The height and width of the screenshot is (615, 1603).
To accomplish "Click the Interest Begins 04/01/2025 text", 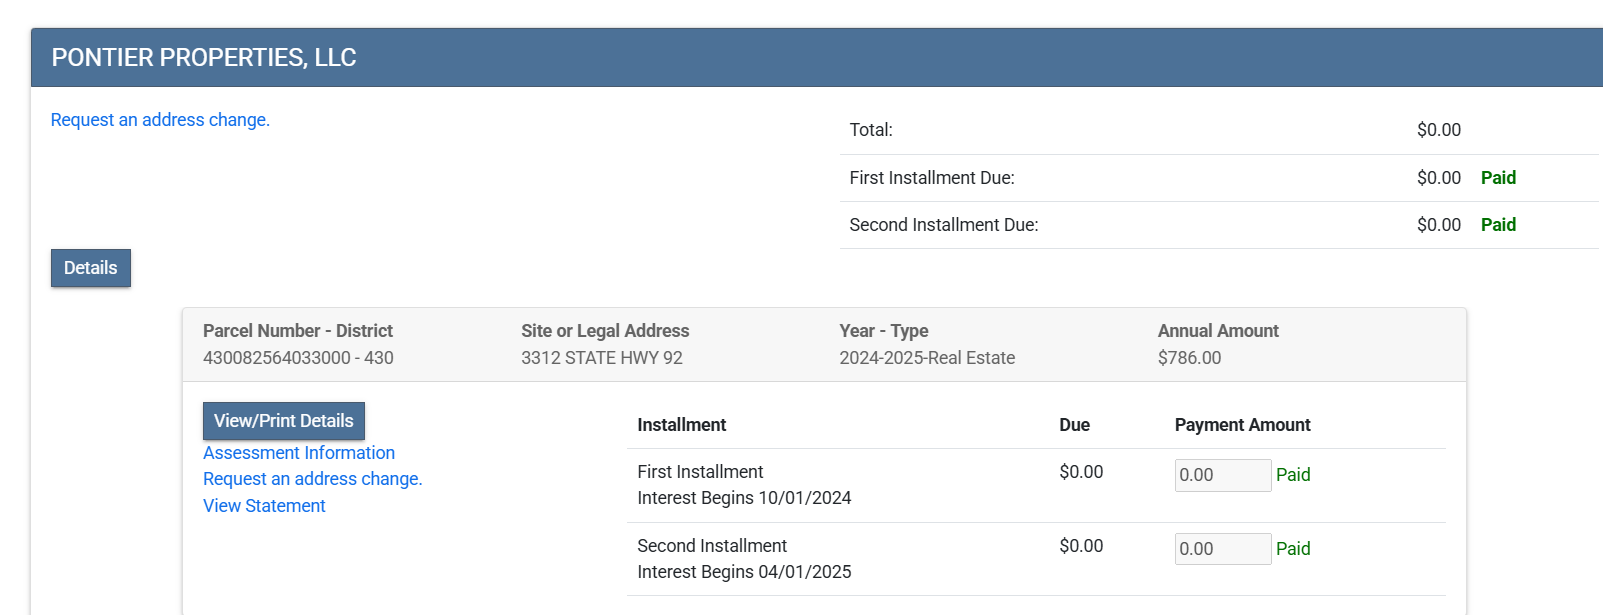I will coord(744,572).
